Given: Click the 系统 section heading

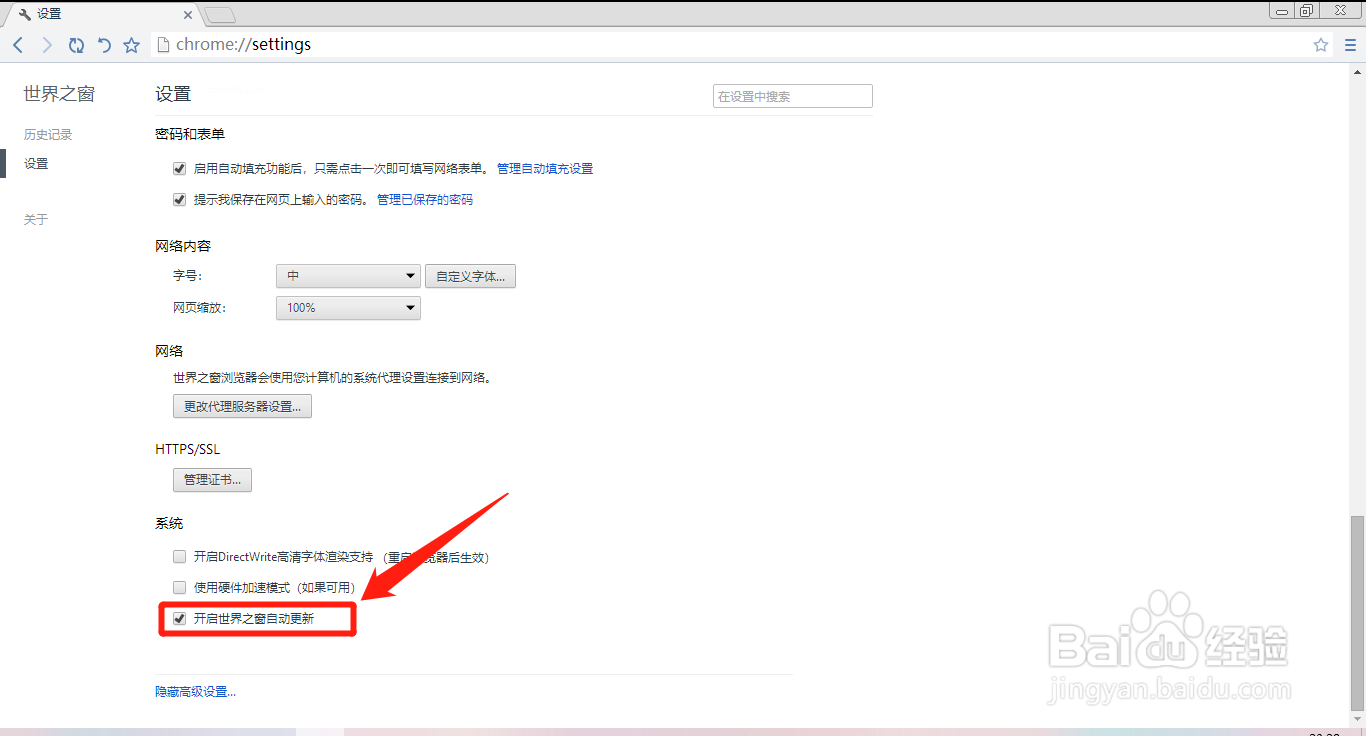Looking at the screenshot, I should click(169, 523).
